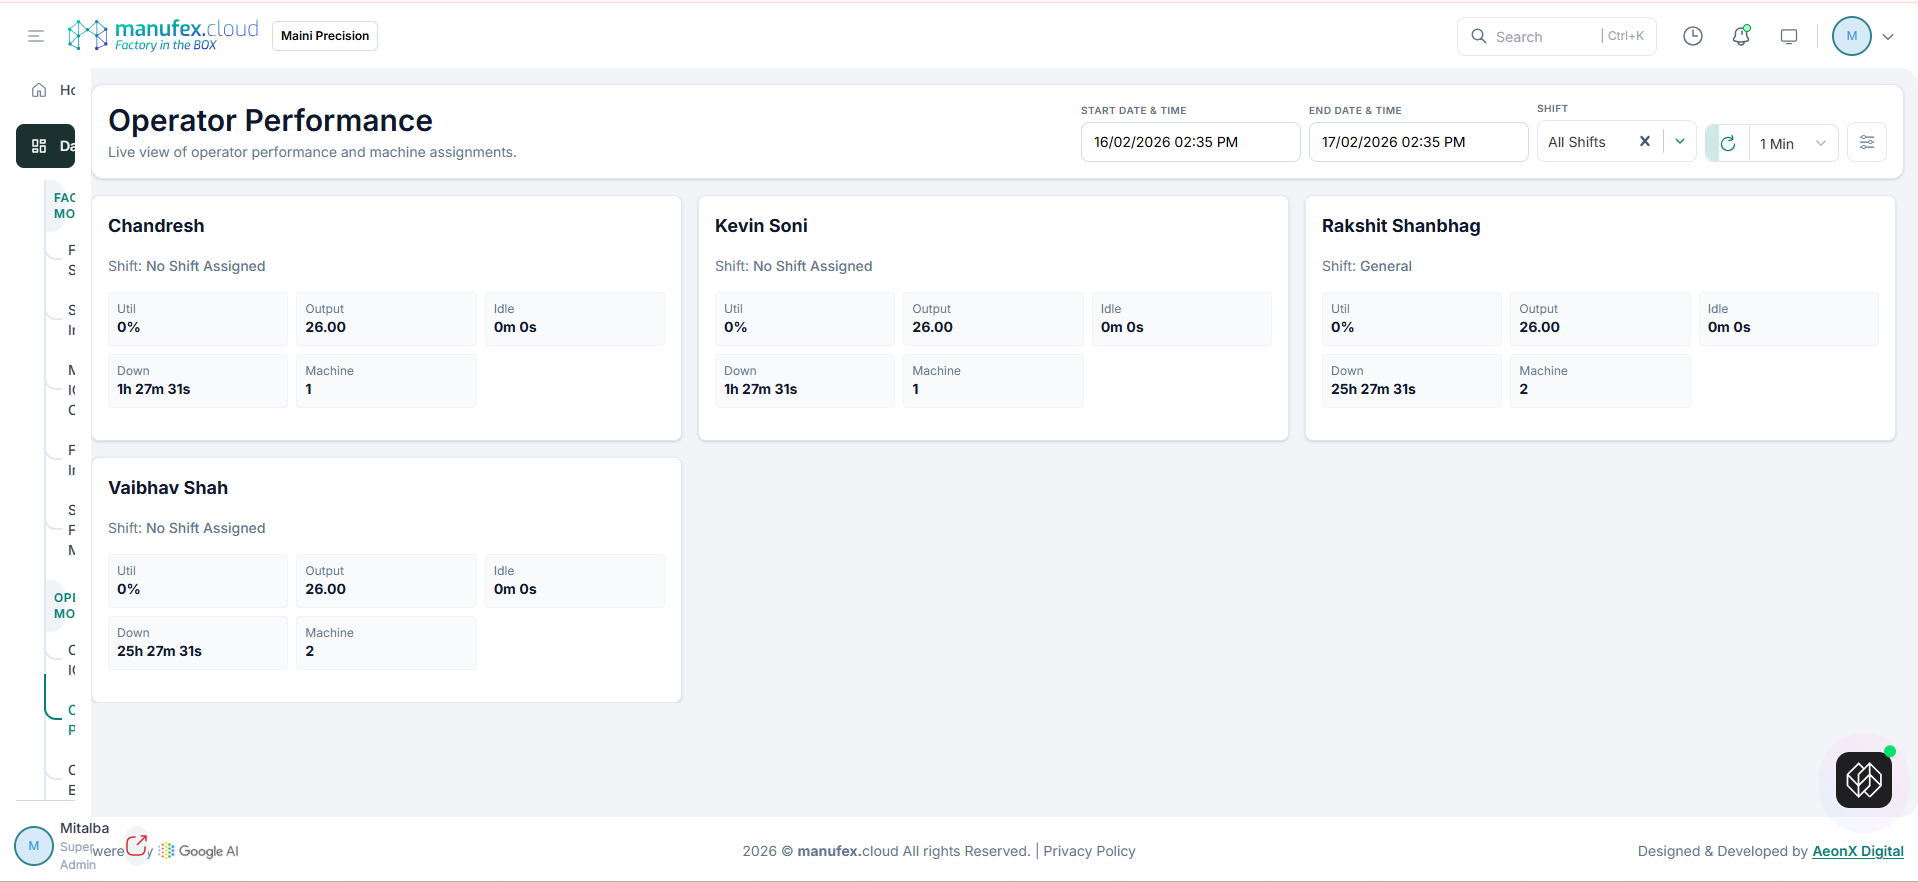1918x882 pixels.
Task: Open the clock history icon in header
Action: pyautogui.click(x=1692, y=36)
